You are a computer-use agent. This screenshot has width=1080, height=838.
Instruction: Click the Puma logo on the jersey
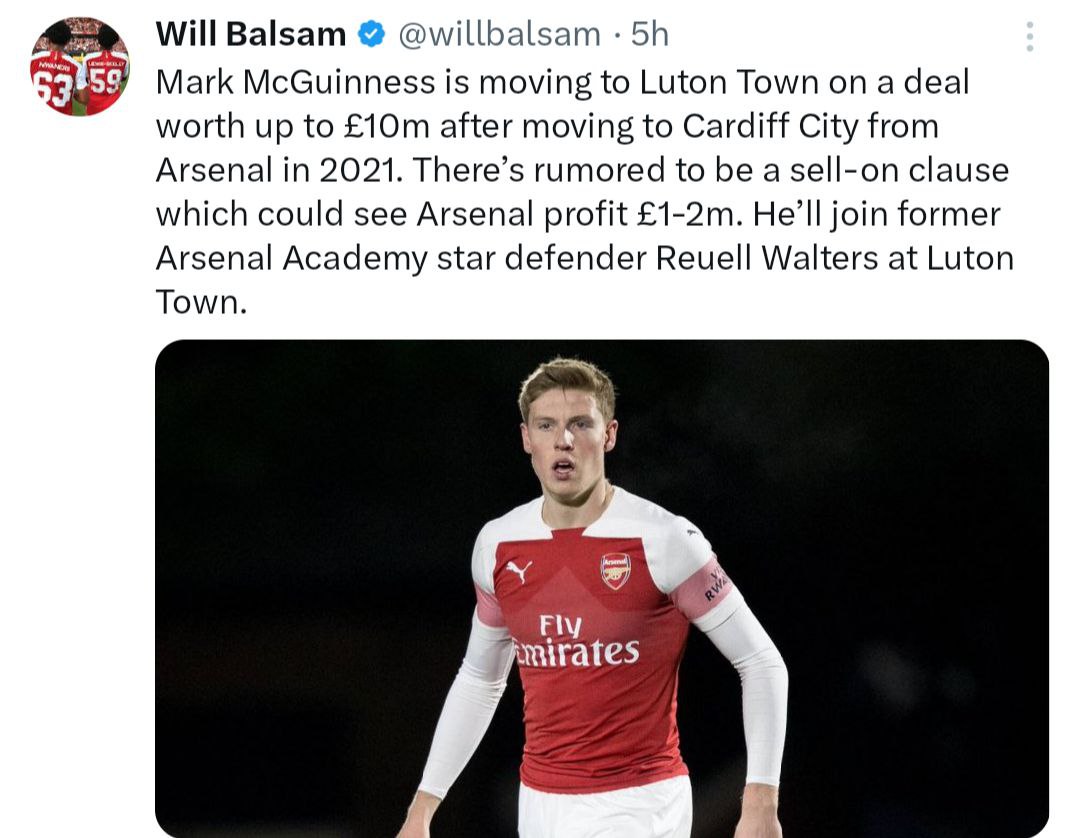[x=518, y=571]
